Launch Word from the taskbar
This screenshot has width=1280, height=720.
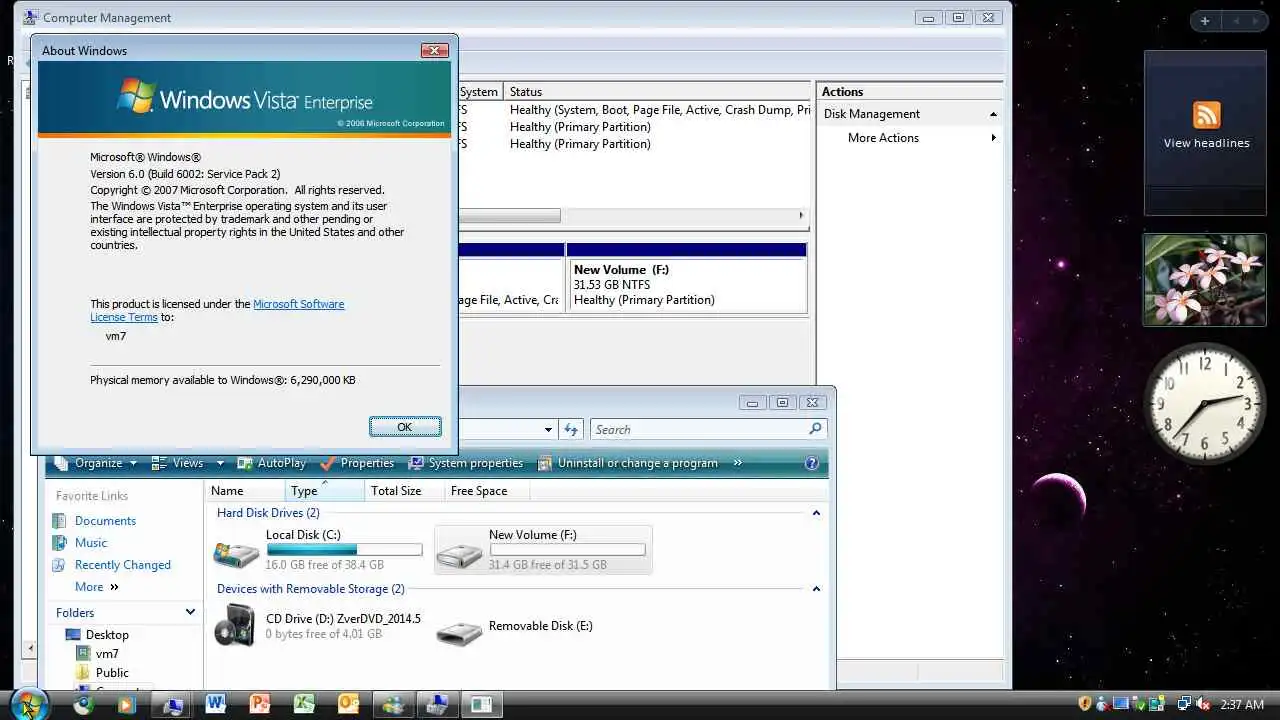point(216,704)
